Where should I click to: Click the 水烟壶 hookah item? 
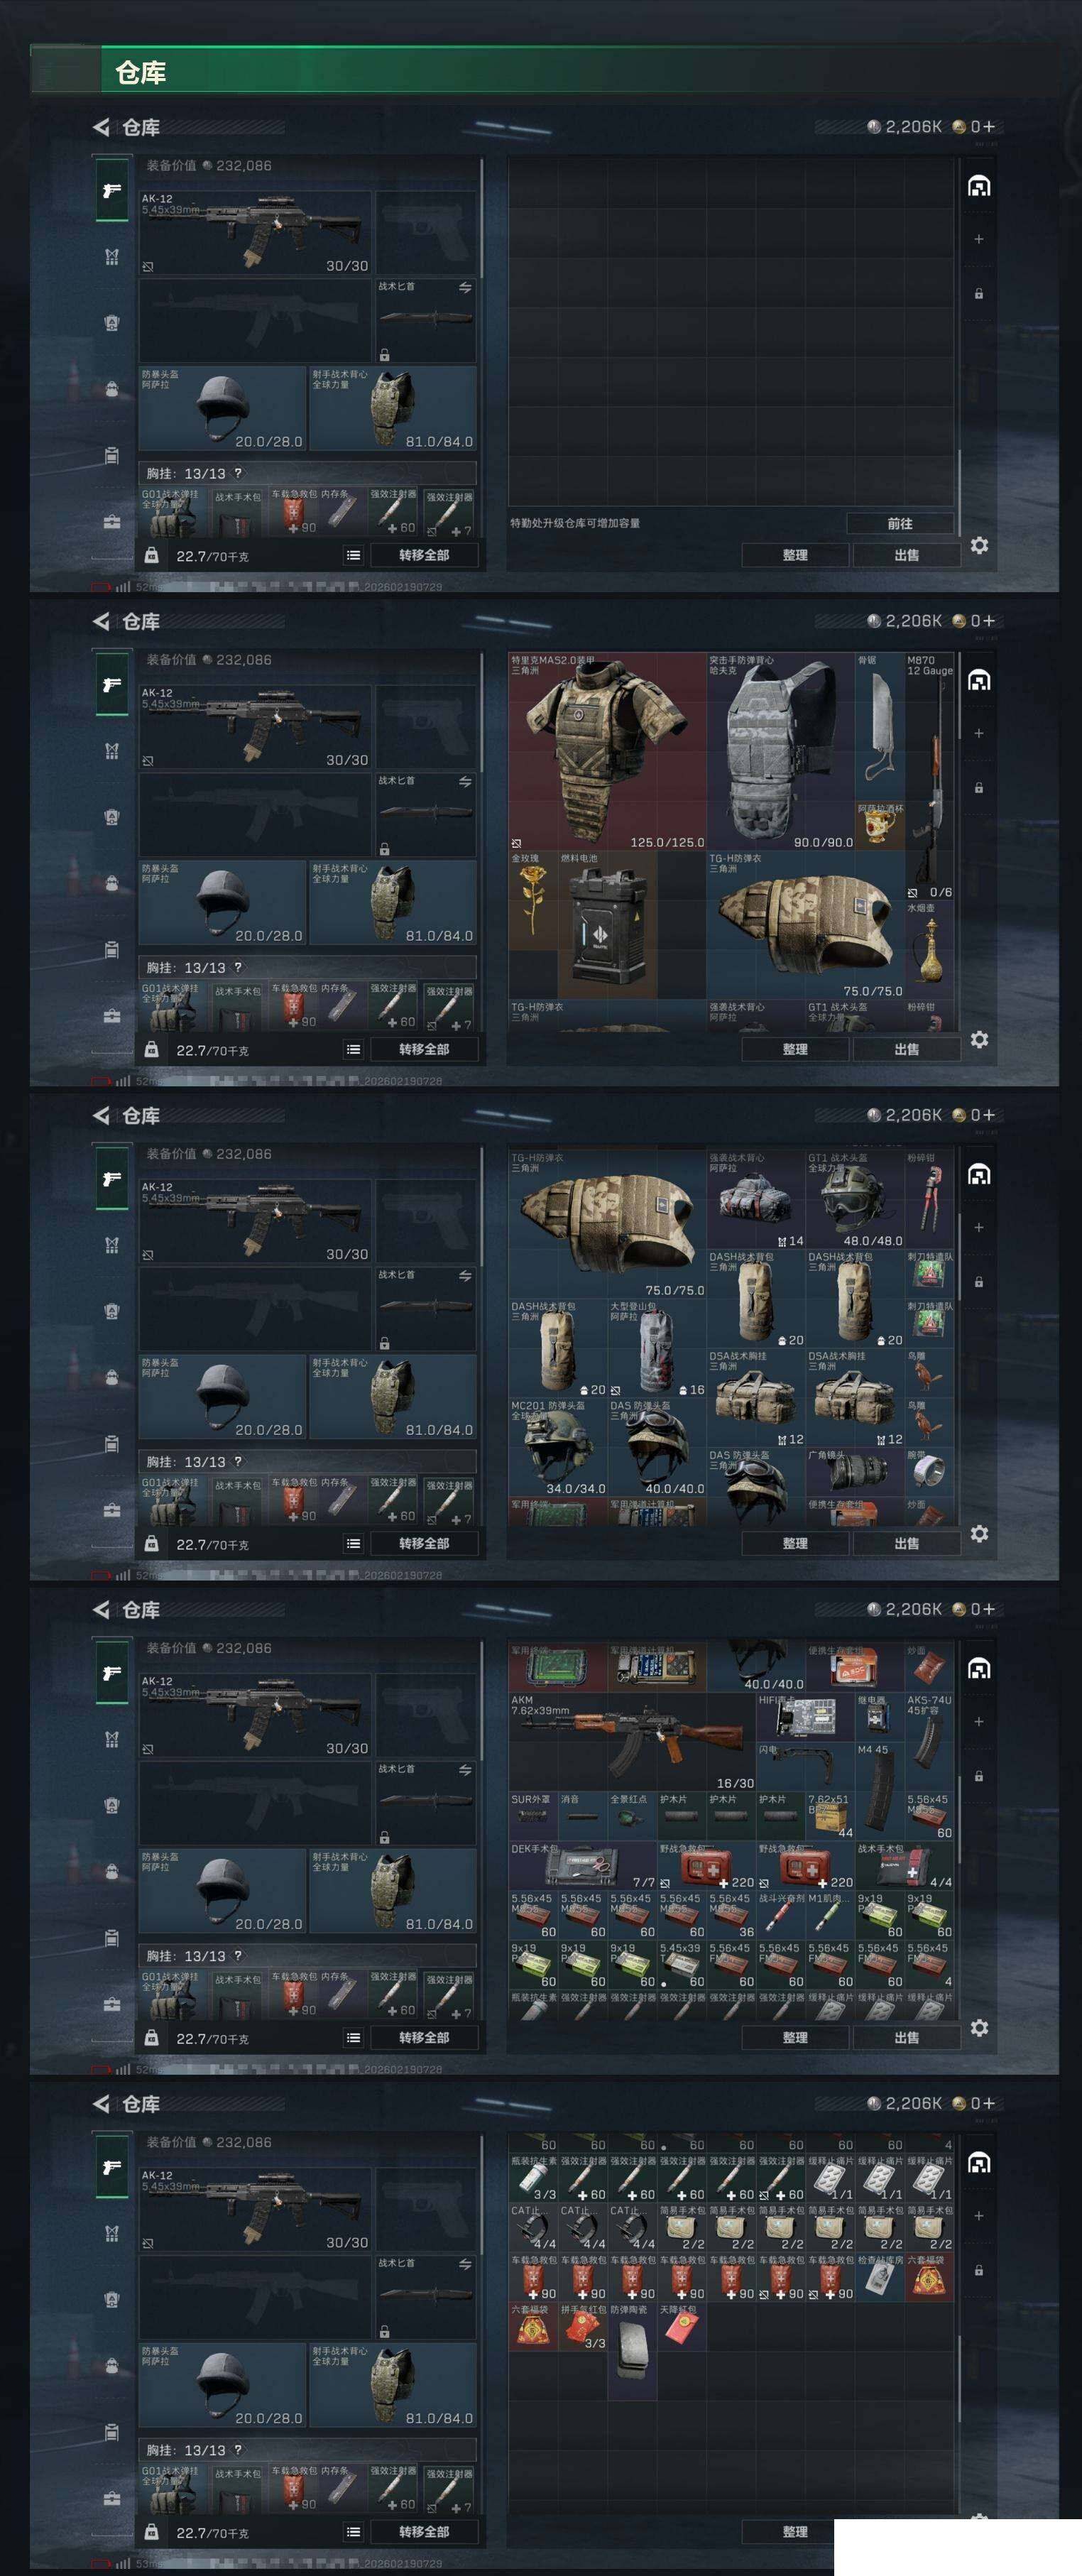(x=929, y=950)
